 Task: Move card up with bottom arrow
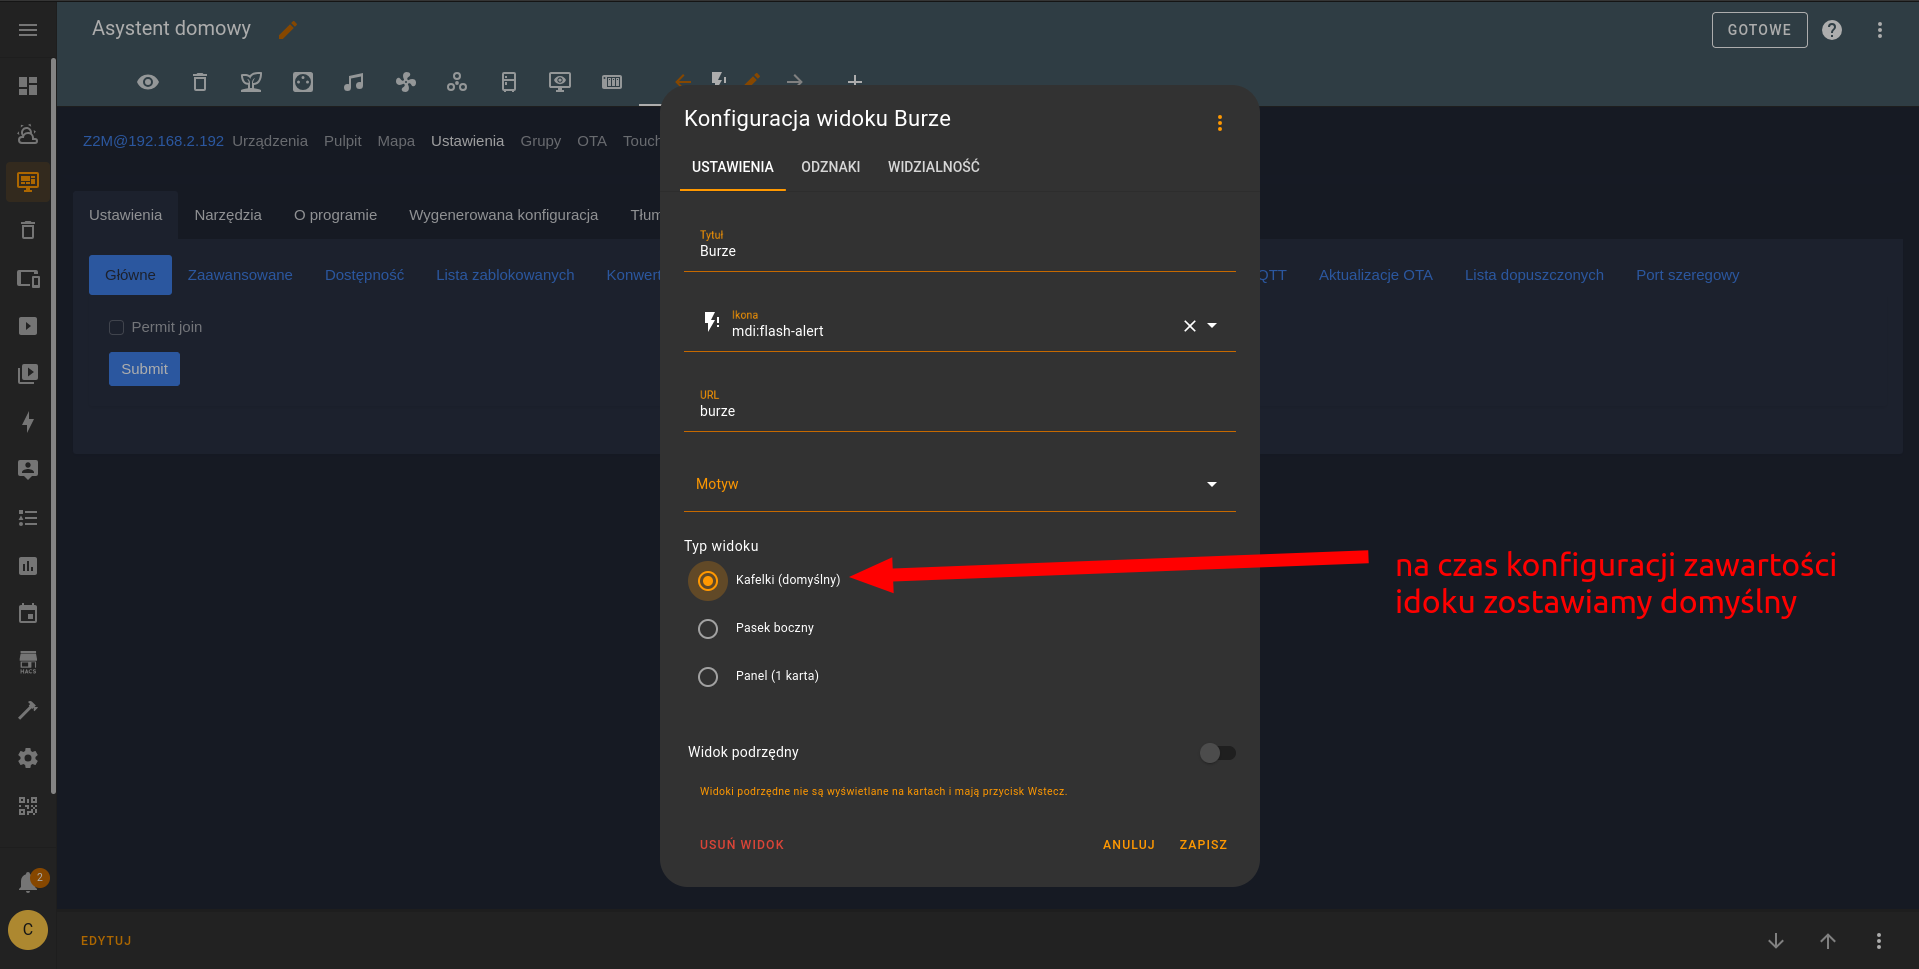pos(1828,941)
